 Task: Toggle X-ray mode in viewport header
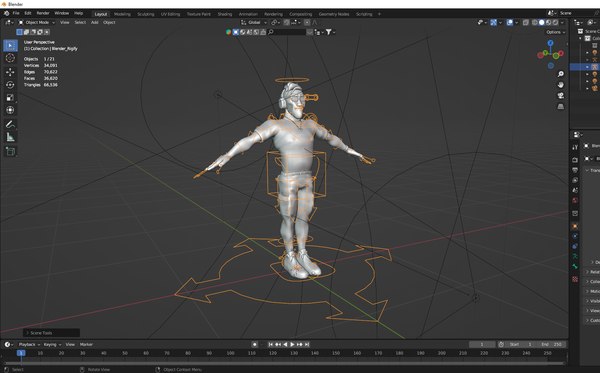pyautogui.click(x=526, y=23)
